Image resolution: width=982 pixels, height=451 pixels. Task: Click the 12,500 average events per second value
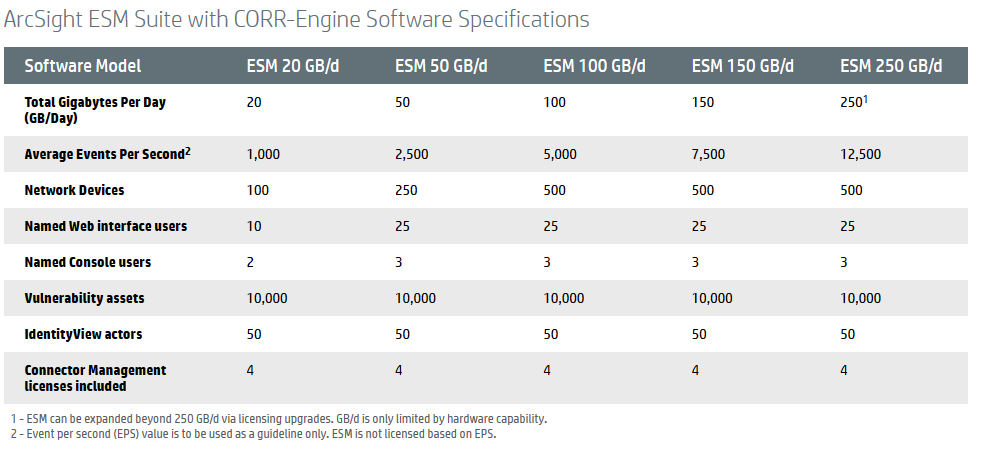tap(861, 154)
